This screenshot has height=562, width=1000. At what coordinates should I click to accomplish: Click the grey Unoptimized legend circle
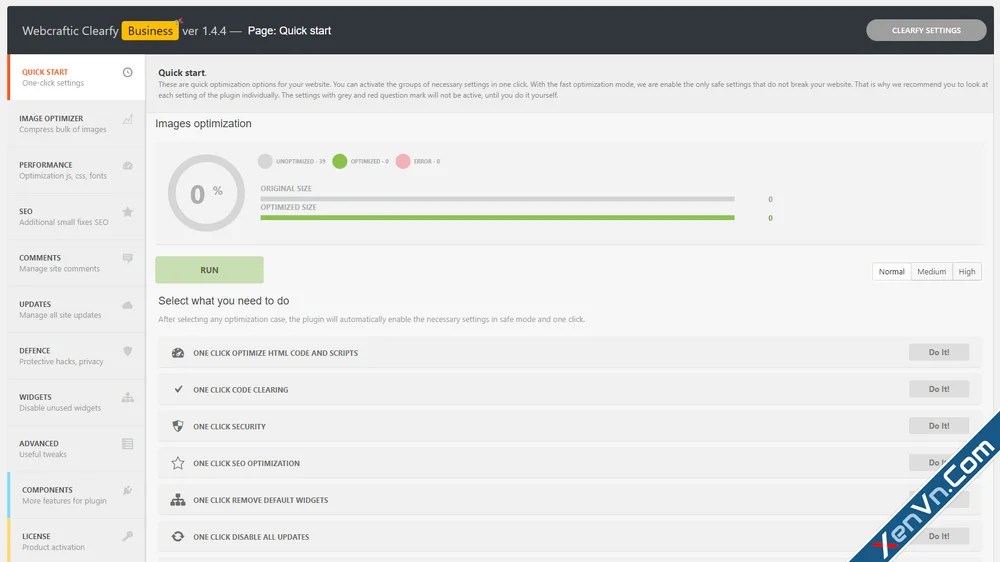265,161
